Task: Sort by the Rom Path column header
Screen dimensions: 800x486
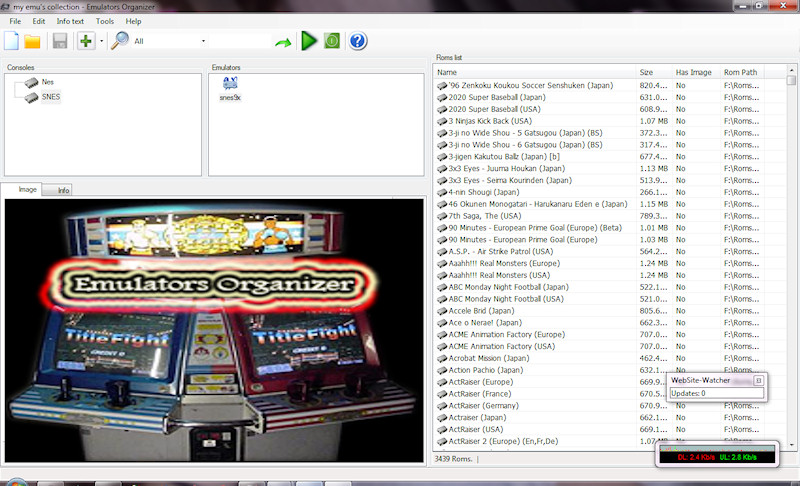Action: coord(742,72)
